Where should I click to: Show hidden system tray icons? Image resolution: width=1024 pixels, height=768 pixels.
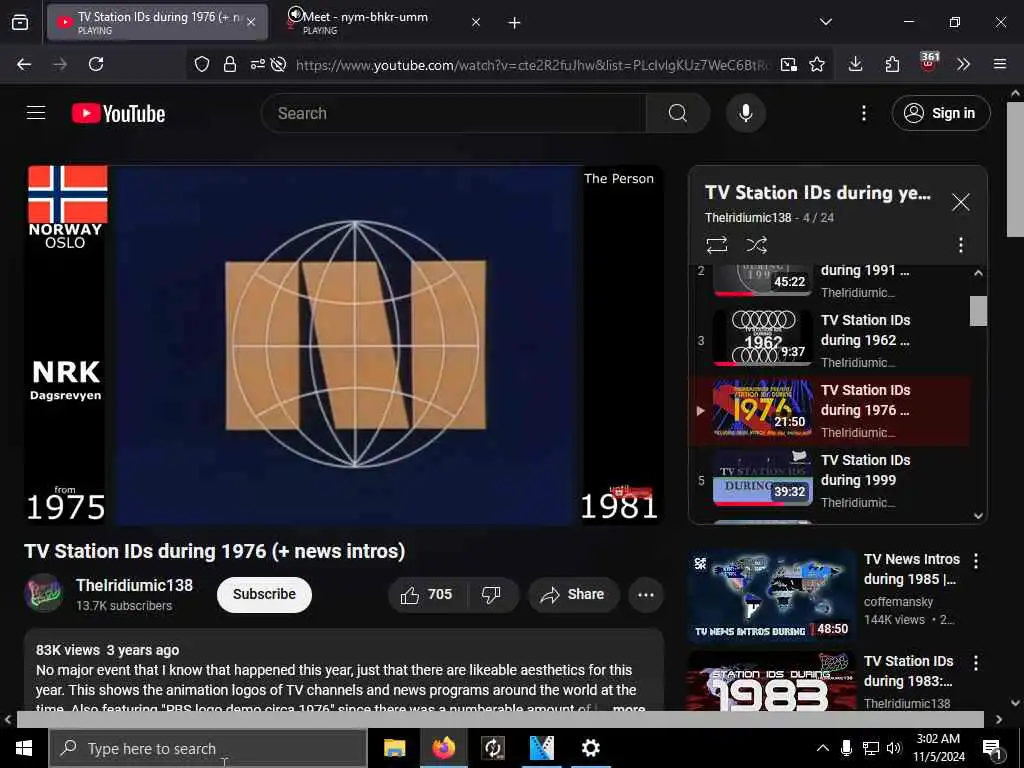click(823, 748)
